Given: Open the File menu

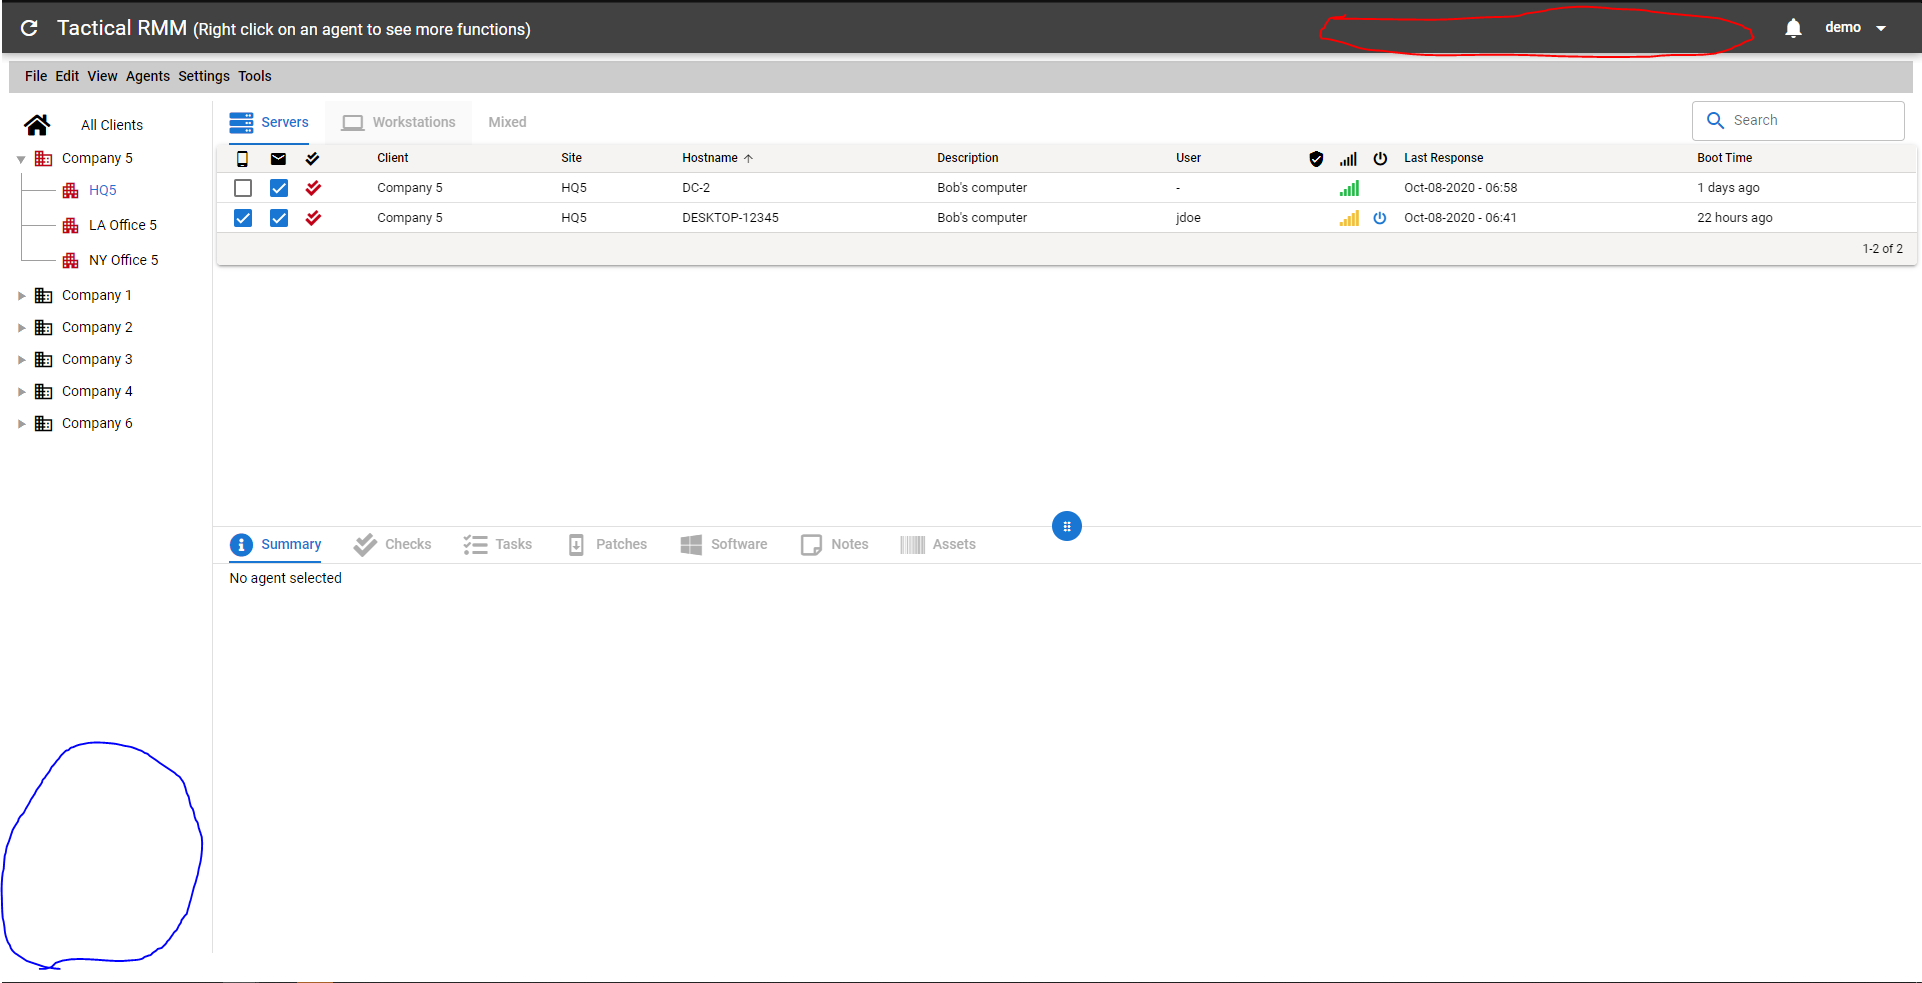Looking at the screenshot, I should point(36,76).
